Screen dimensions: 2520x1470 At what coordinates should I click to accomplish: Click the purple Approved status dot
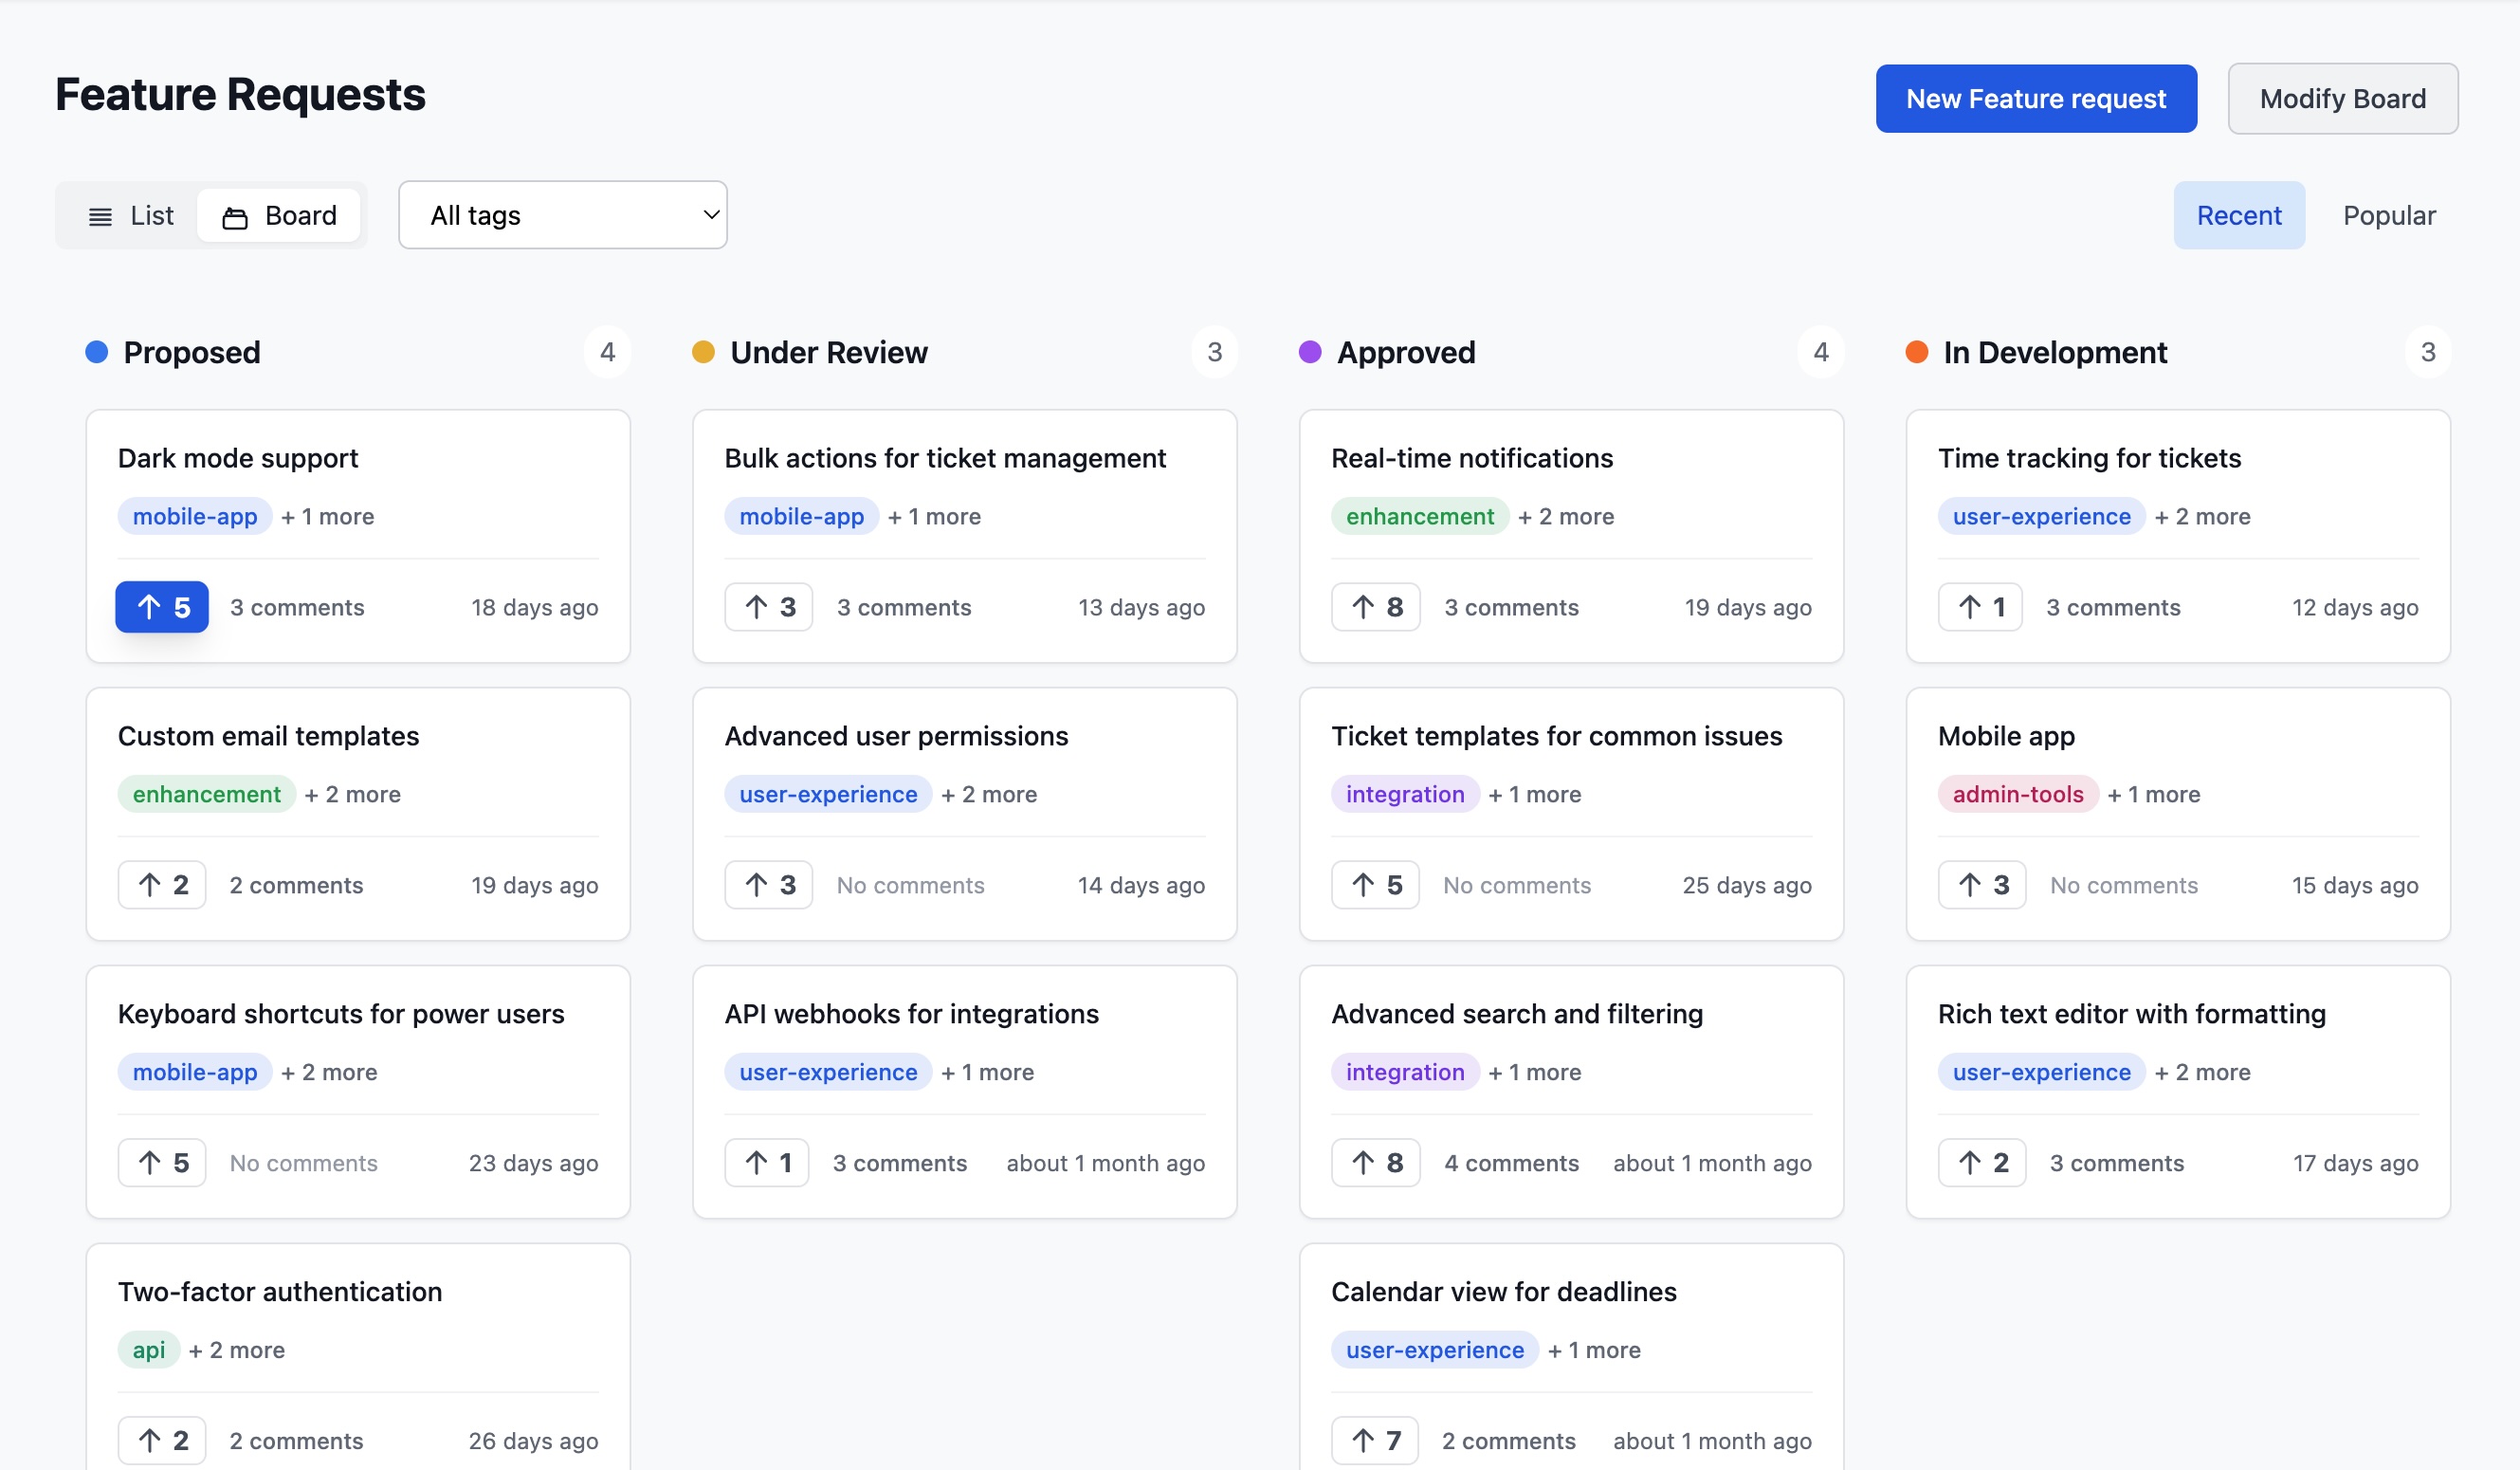click(1310, 352)
